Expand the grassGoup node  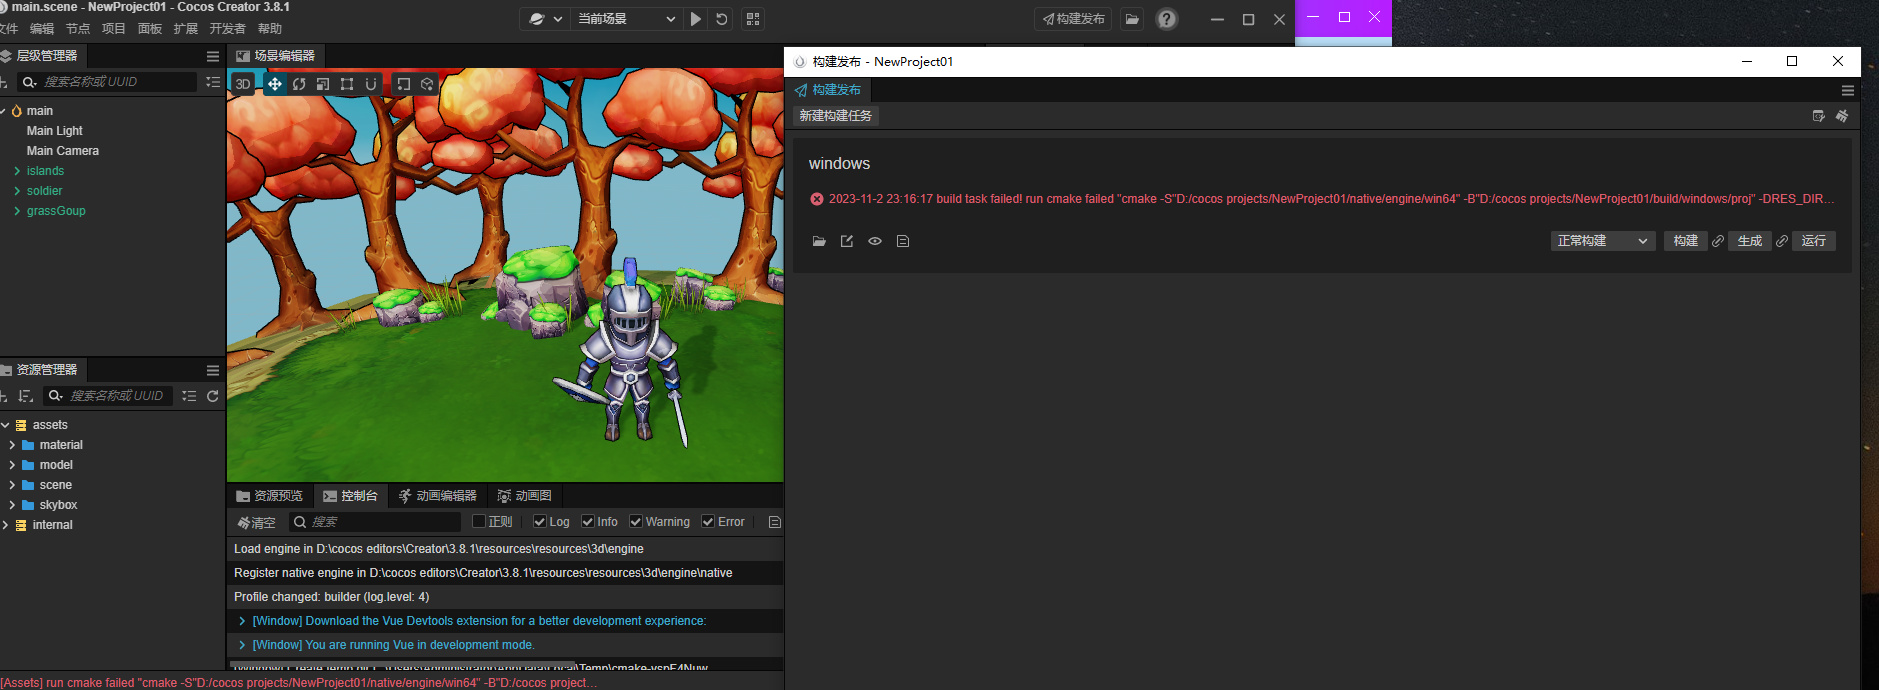[x=17, y=211]
